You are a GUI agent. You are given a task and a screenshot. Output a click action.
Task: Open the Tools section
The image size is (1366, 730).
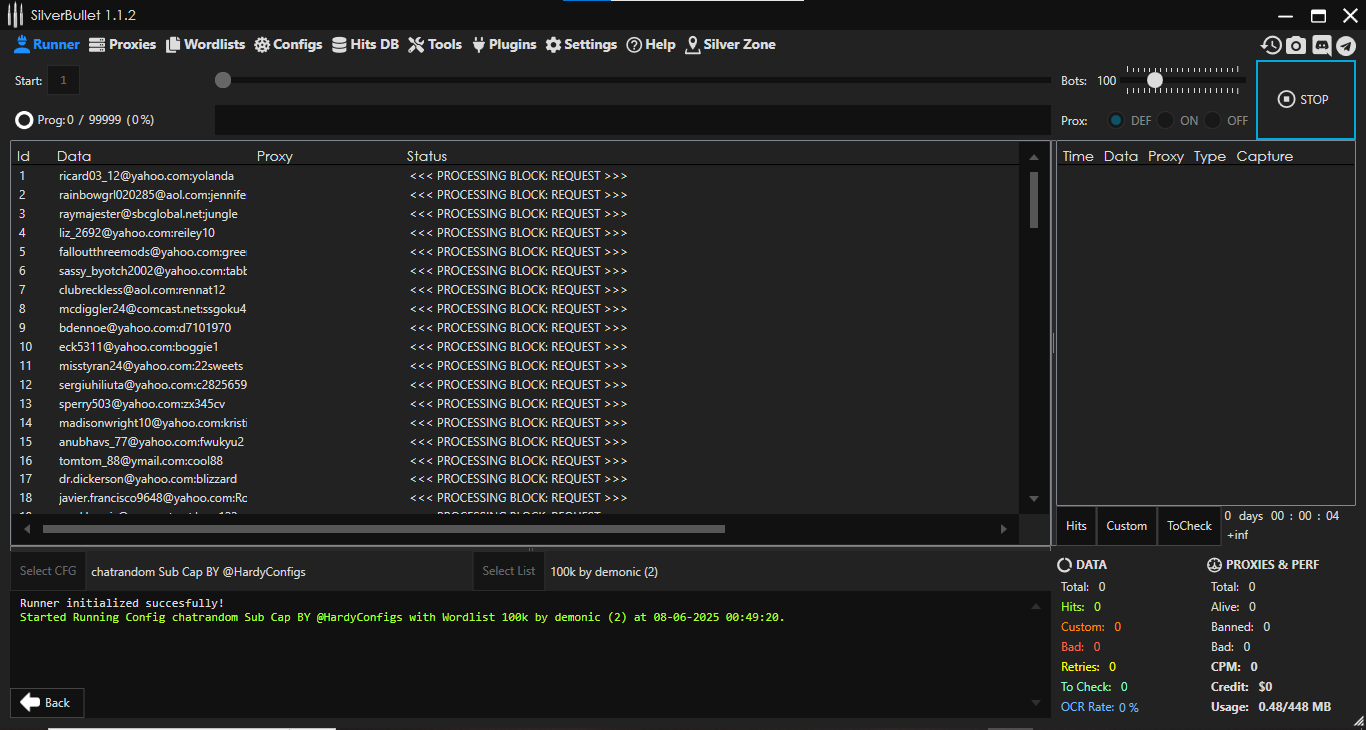[435, 45]
